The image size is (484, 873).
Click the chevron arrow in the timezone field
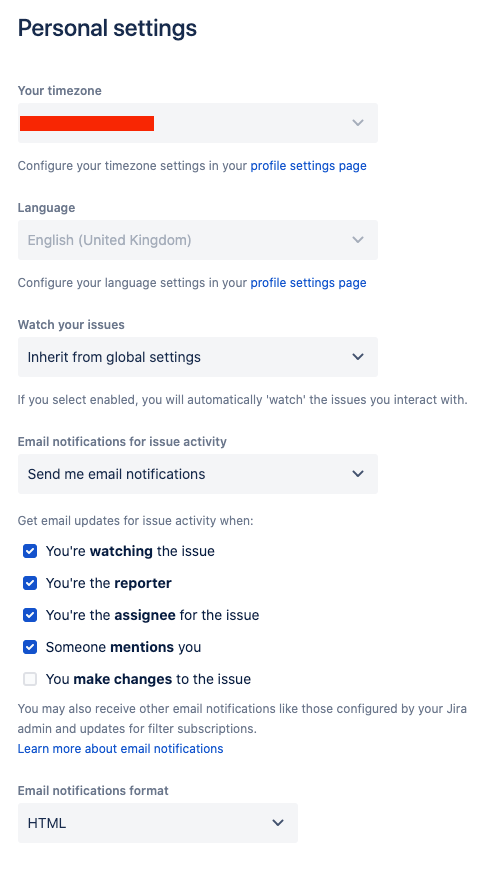tap(358, 123)
